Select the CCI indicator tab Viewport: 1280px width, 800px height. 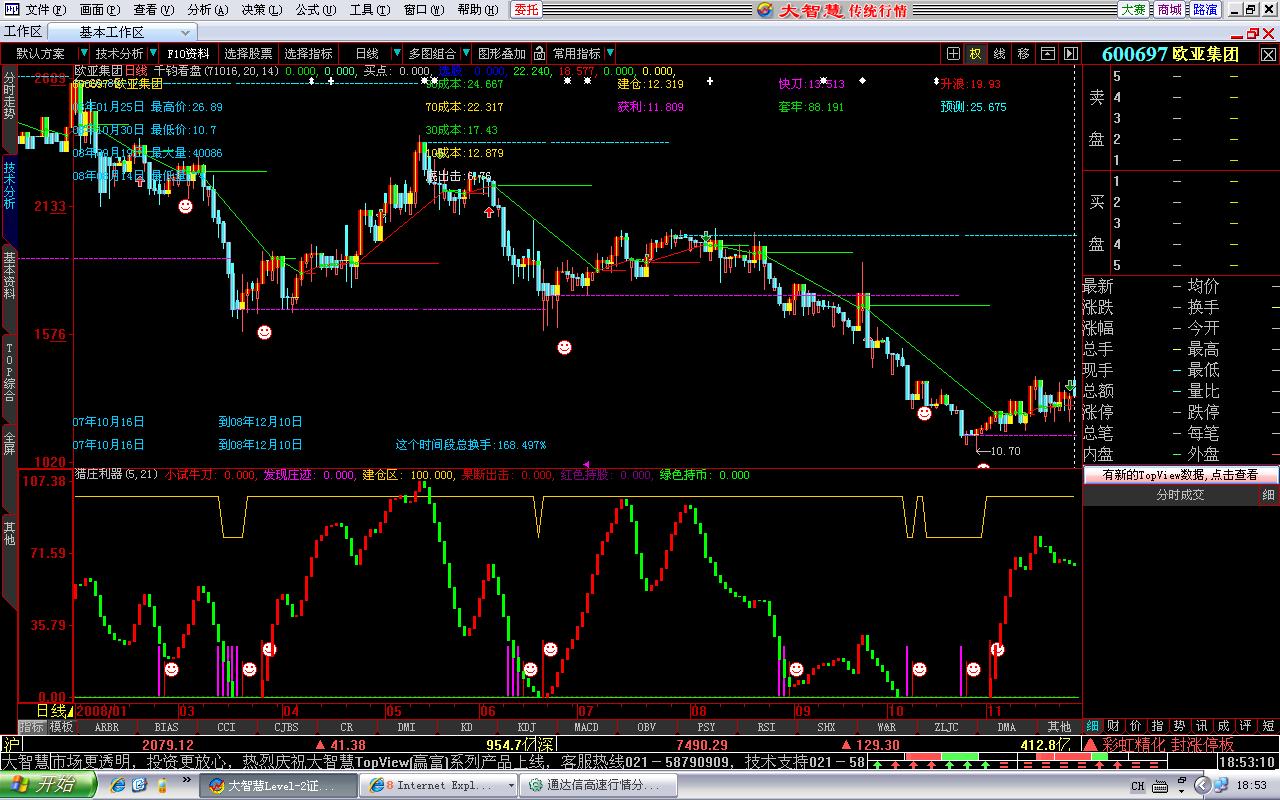pos(226,727)
